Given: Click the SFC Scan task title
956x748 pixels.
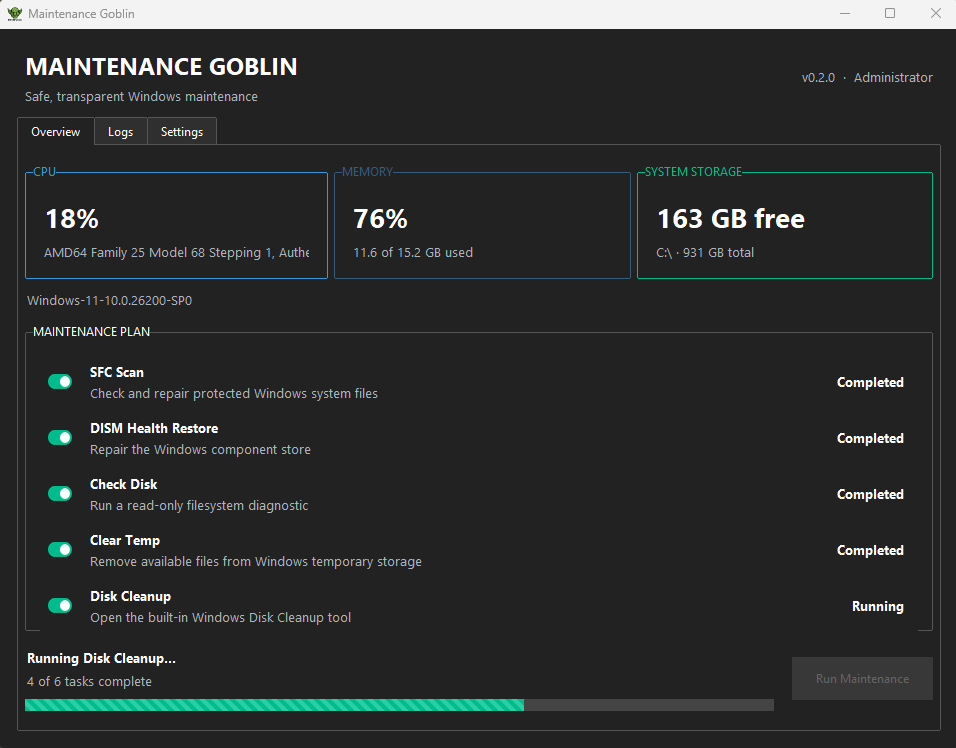Looking at the screenshot, I should 117,372.
